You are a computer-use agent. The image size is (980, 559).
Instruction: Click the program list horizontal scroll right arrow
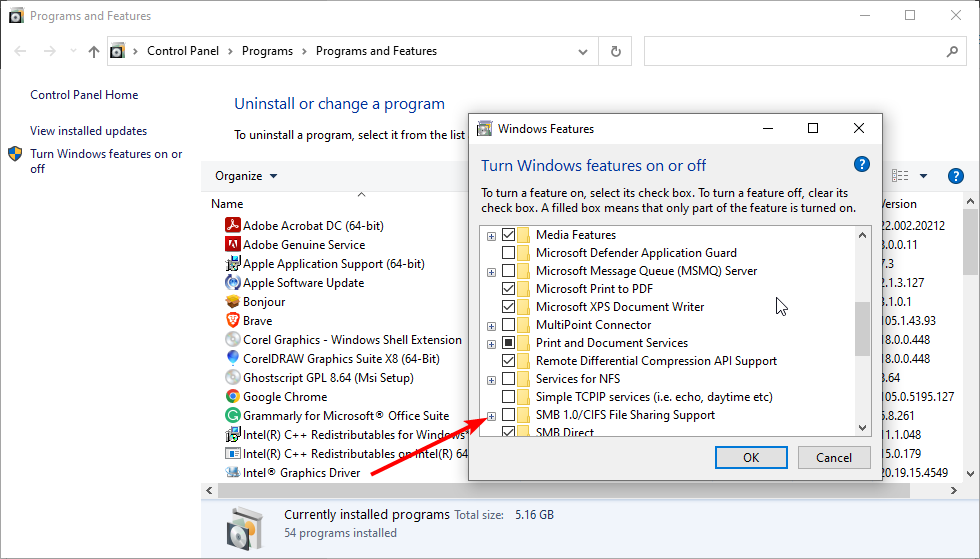tap(954, 491)
